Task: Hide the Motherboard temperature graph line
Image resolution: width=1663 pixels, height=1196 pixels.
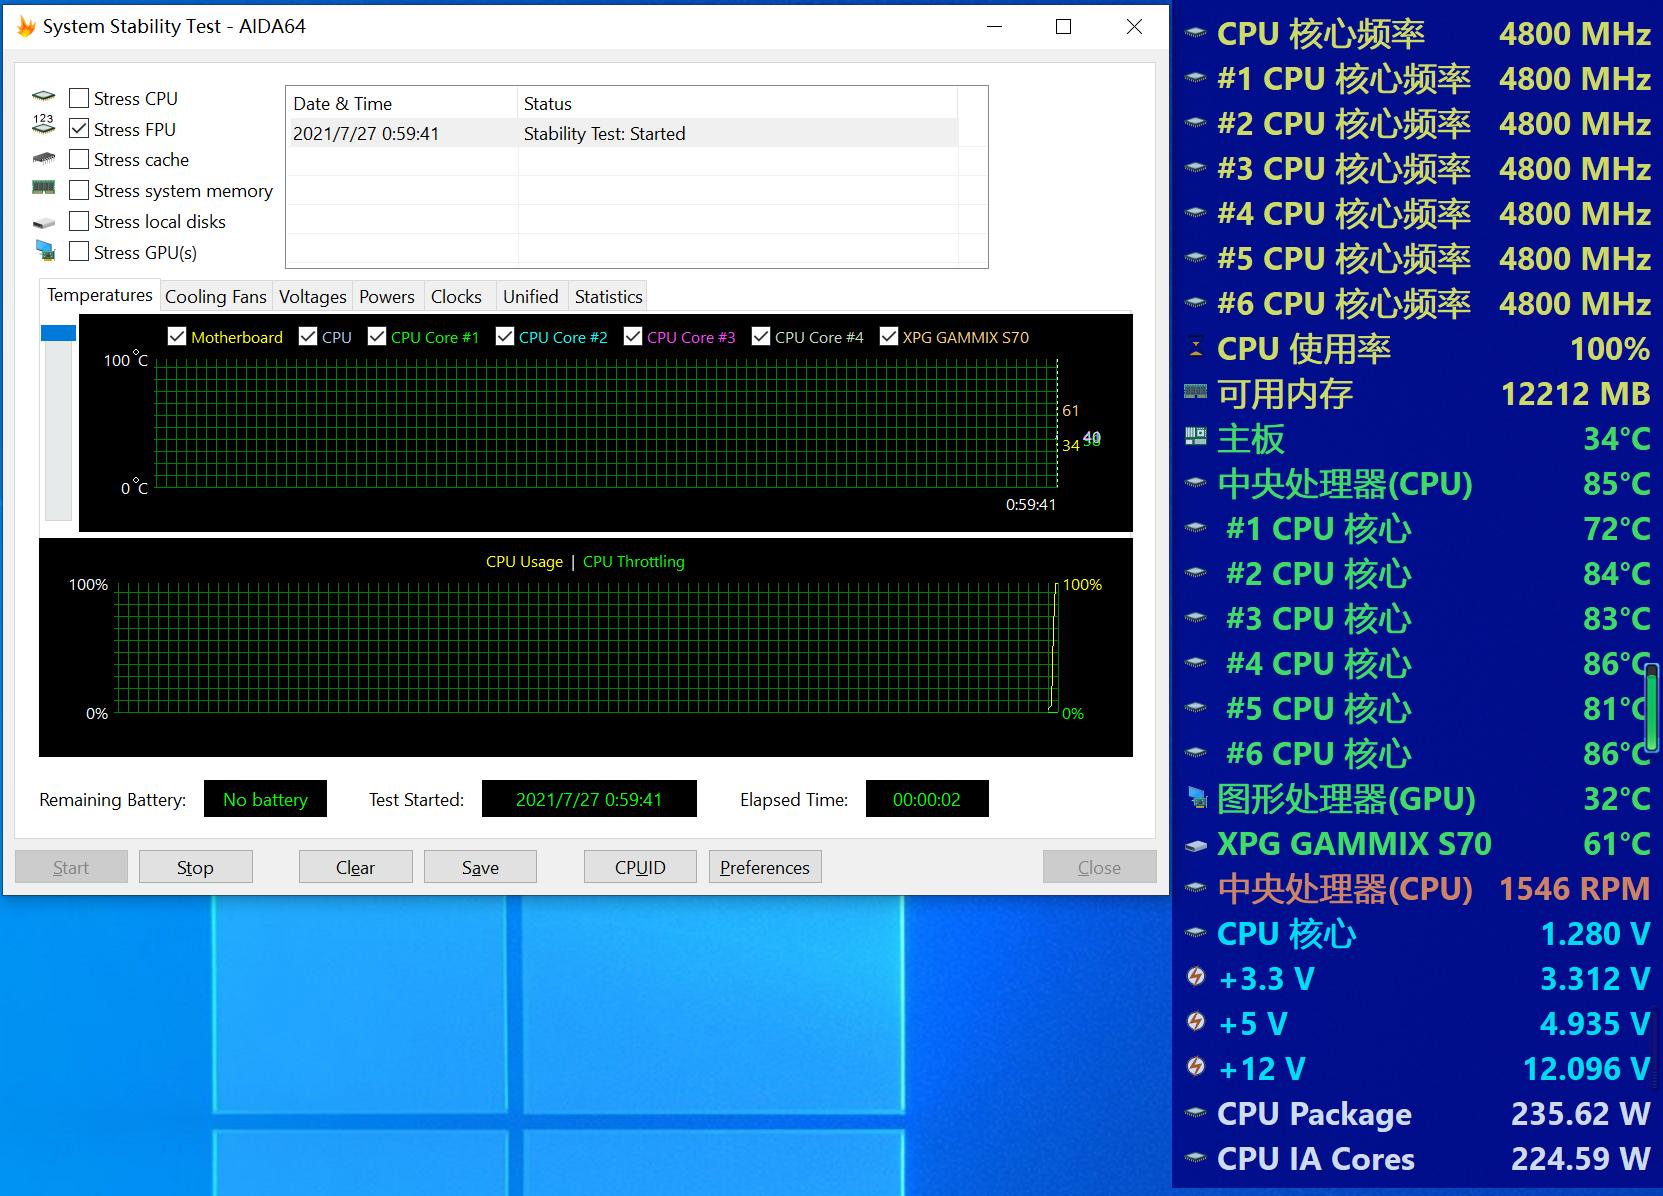Action: tap(177, 337)
